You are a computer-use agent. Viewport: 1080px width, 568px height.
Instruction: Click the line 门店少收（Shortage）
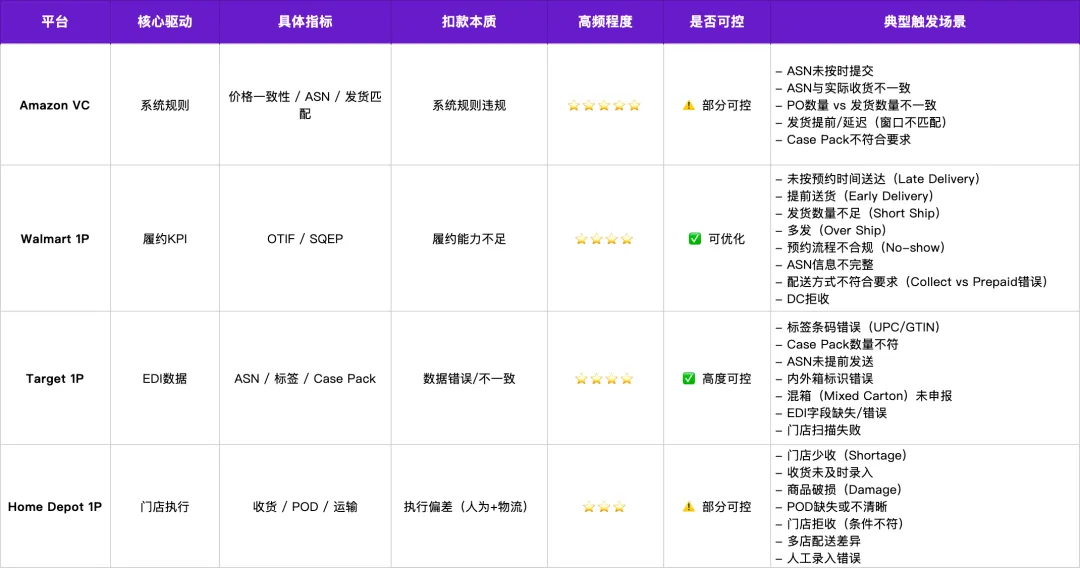844,456
